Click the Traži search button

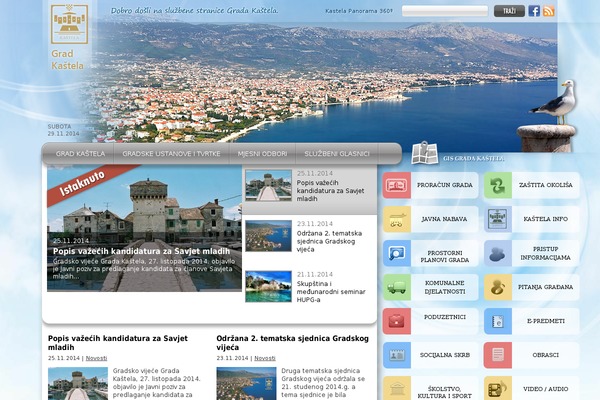(x=509, y=11)
